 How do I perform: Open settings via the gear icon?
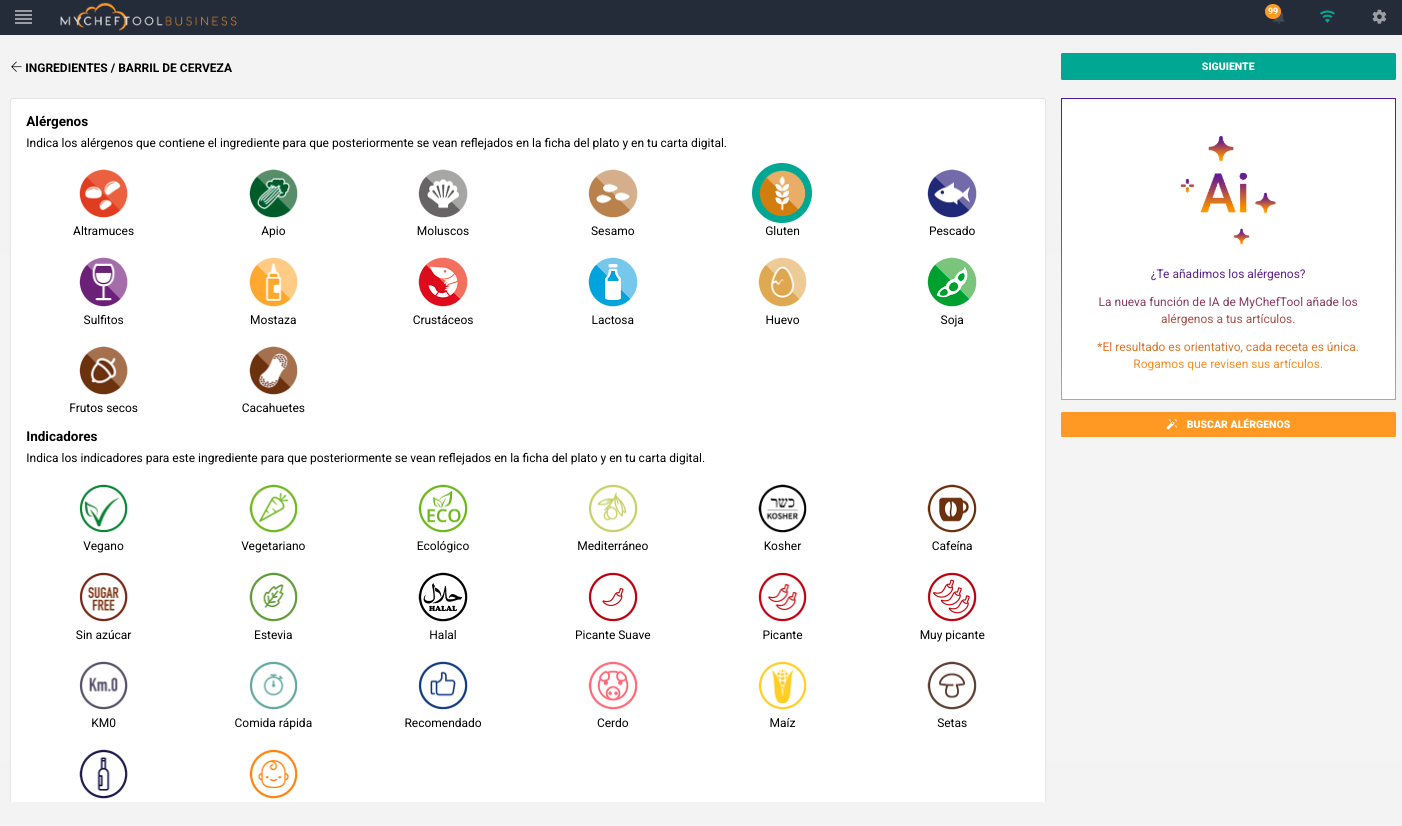pos(1379,17)
